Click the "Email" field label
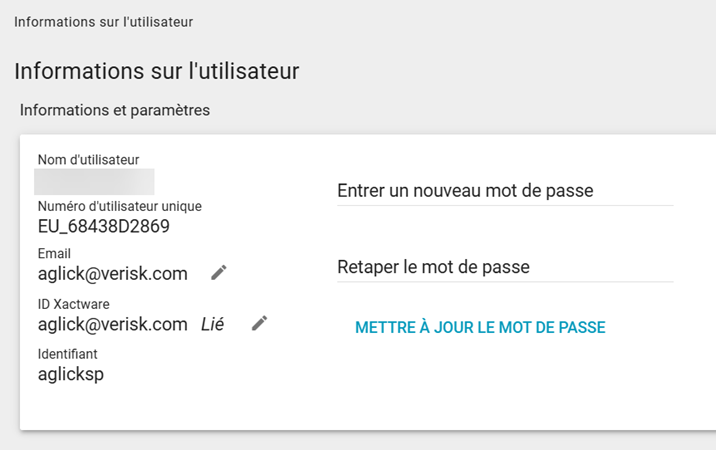Viewport: 716px width, 450px height. pos(54,254)
